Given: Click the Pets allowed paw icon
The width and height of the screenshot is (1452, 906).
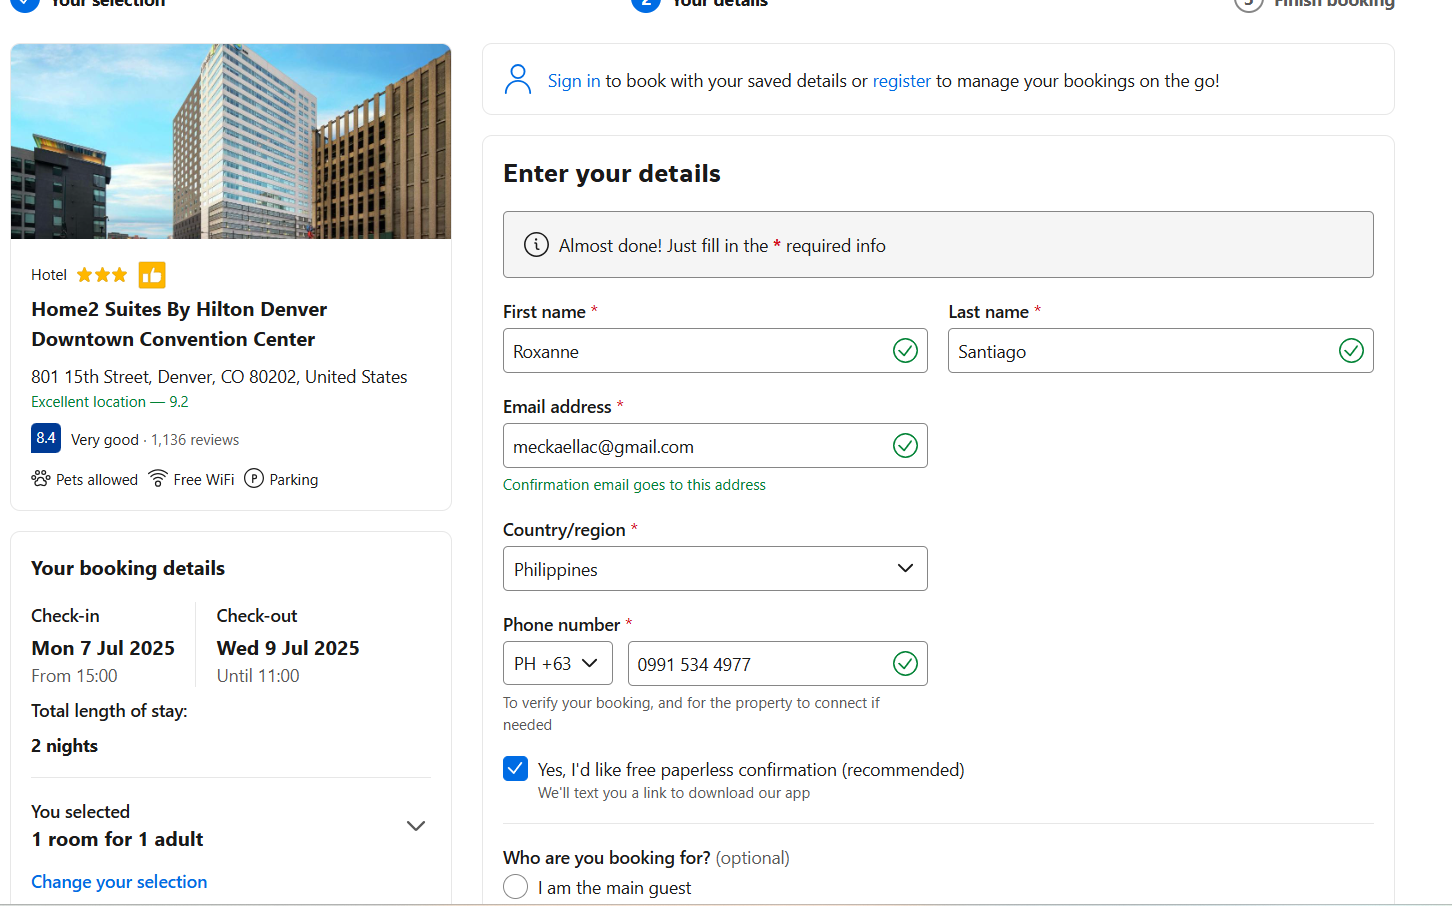Looking at the screenshot, I should coord(41,479).
